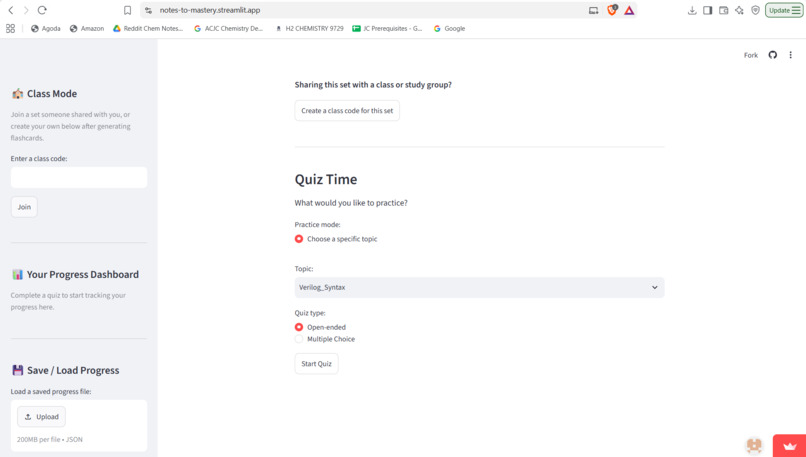This screenshot has width=806, height=457.
Task: Go forward using the browser forward arrow
Action: tap(26, 10)
